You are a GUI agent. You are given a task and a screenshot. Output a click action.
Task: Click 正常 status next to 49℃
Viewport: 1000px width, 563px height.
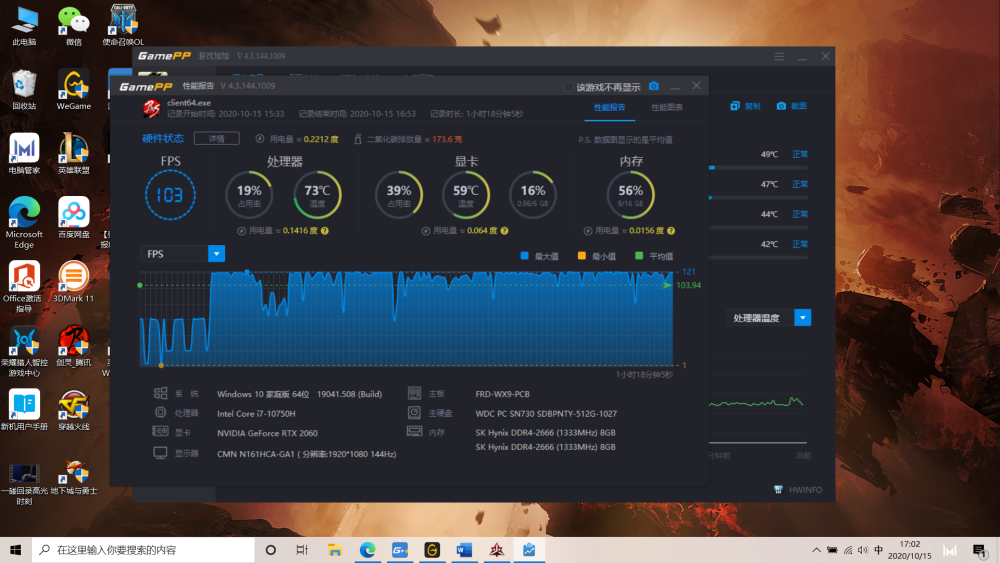pos(800,154)
